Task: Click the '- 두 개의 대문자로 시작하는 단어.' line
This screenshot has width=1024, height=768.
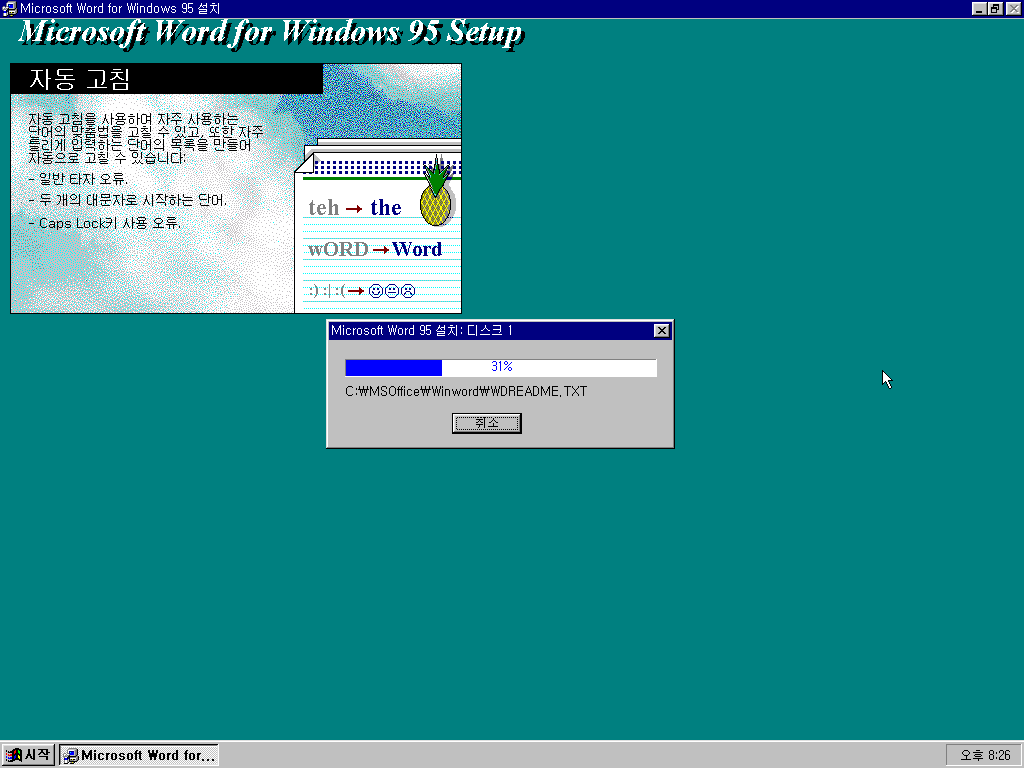Action: click(x=127, y=200)
